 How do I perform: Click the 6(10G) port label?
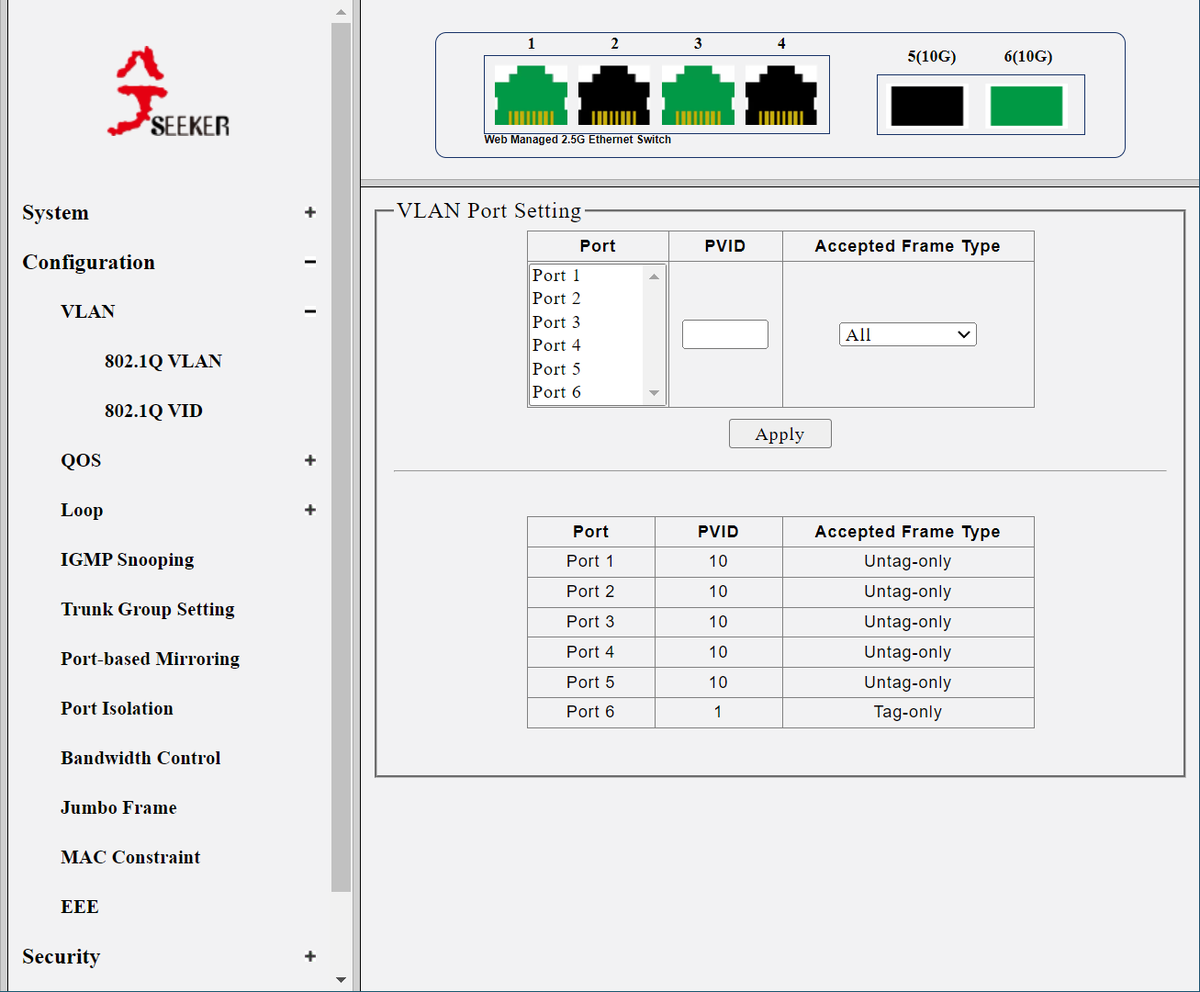1028,57
